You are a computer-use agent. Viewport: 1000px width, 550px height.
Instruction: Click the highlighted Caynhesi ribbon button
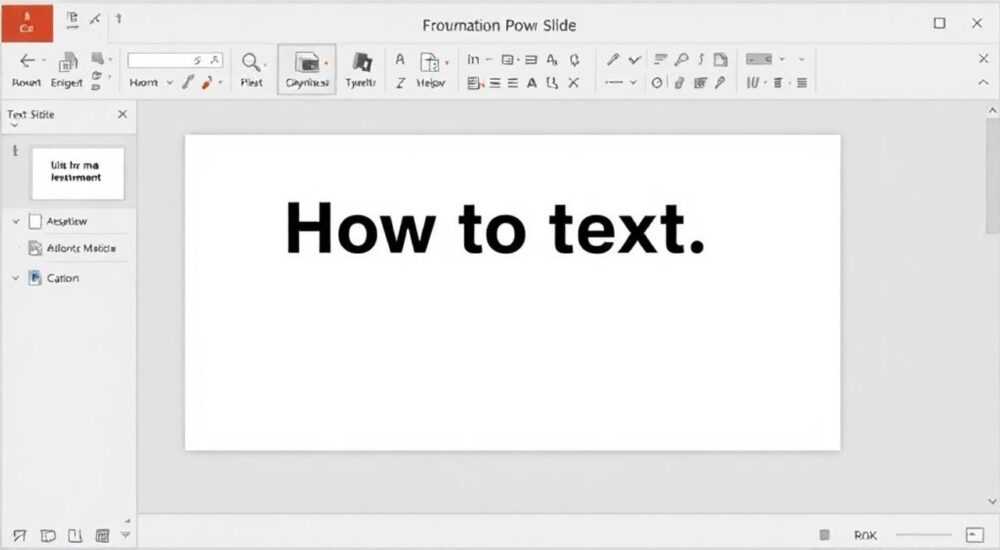pos(307,70)
